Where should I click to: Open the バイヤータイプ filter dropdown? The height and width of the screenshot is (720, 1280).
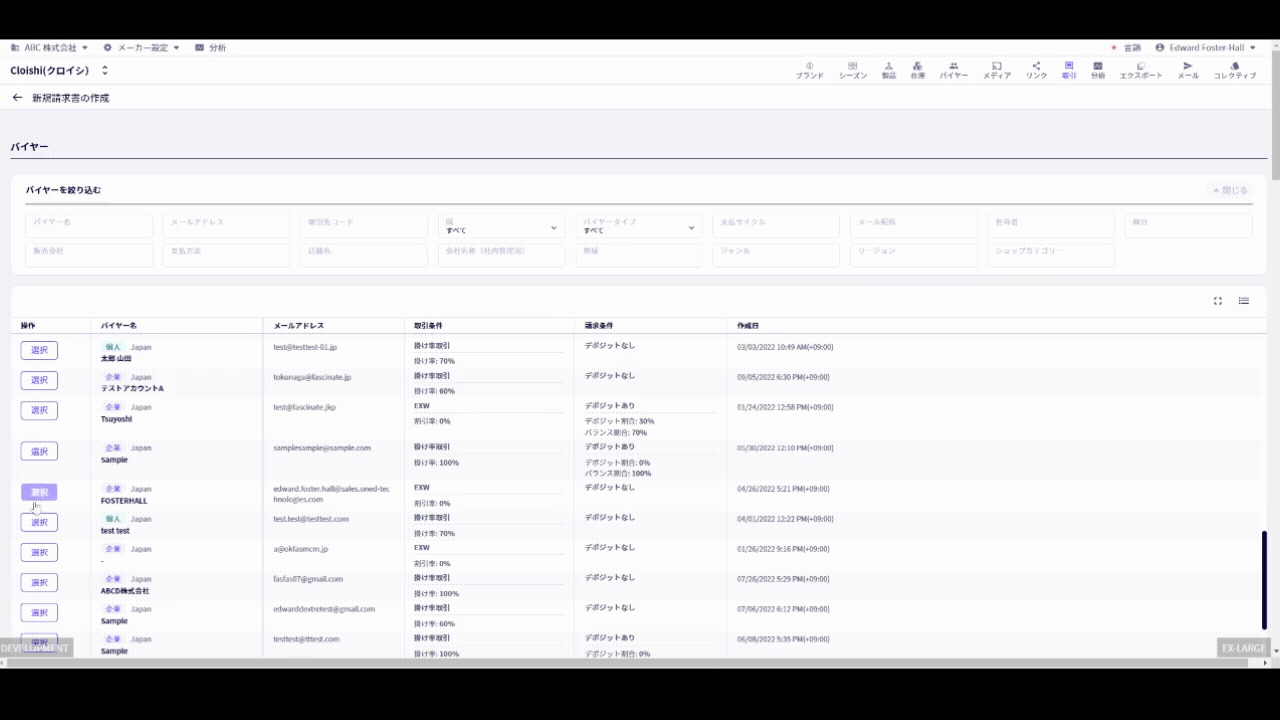click(x=639, y=226)
